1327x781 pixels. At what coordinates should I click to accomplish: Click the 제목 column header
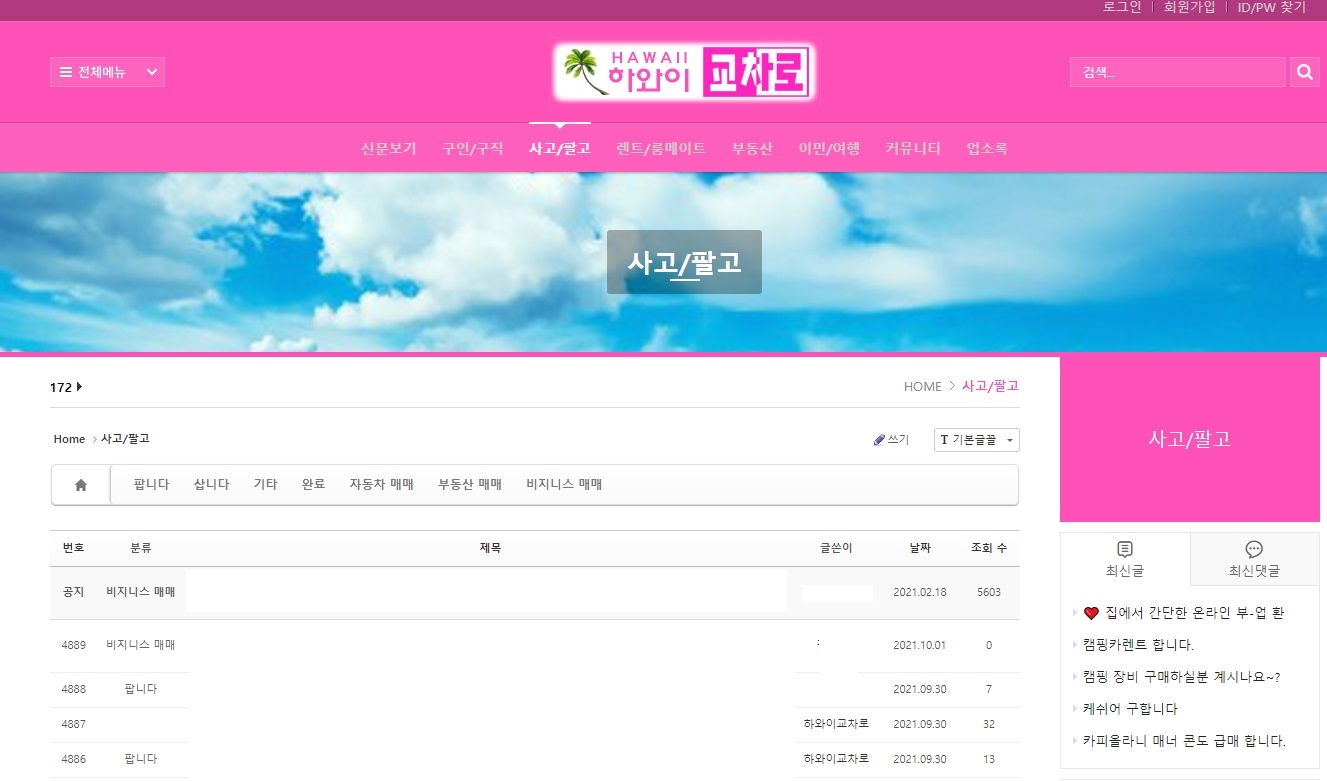click(490, 548)
